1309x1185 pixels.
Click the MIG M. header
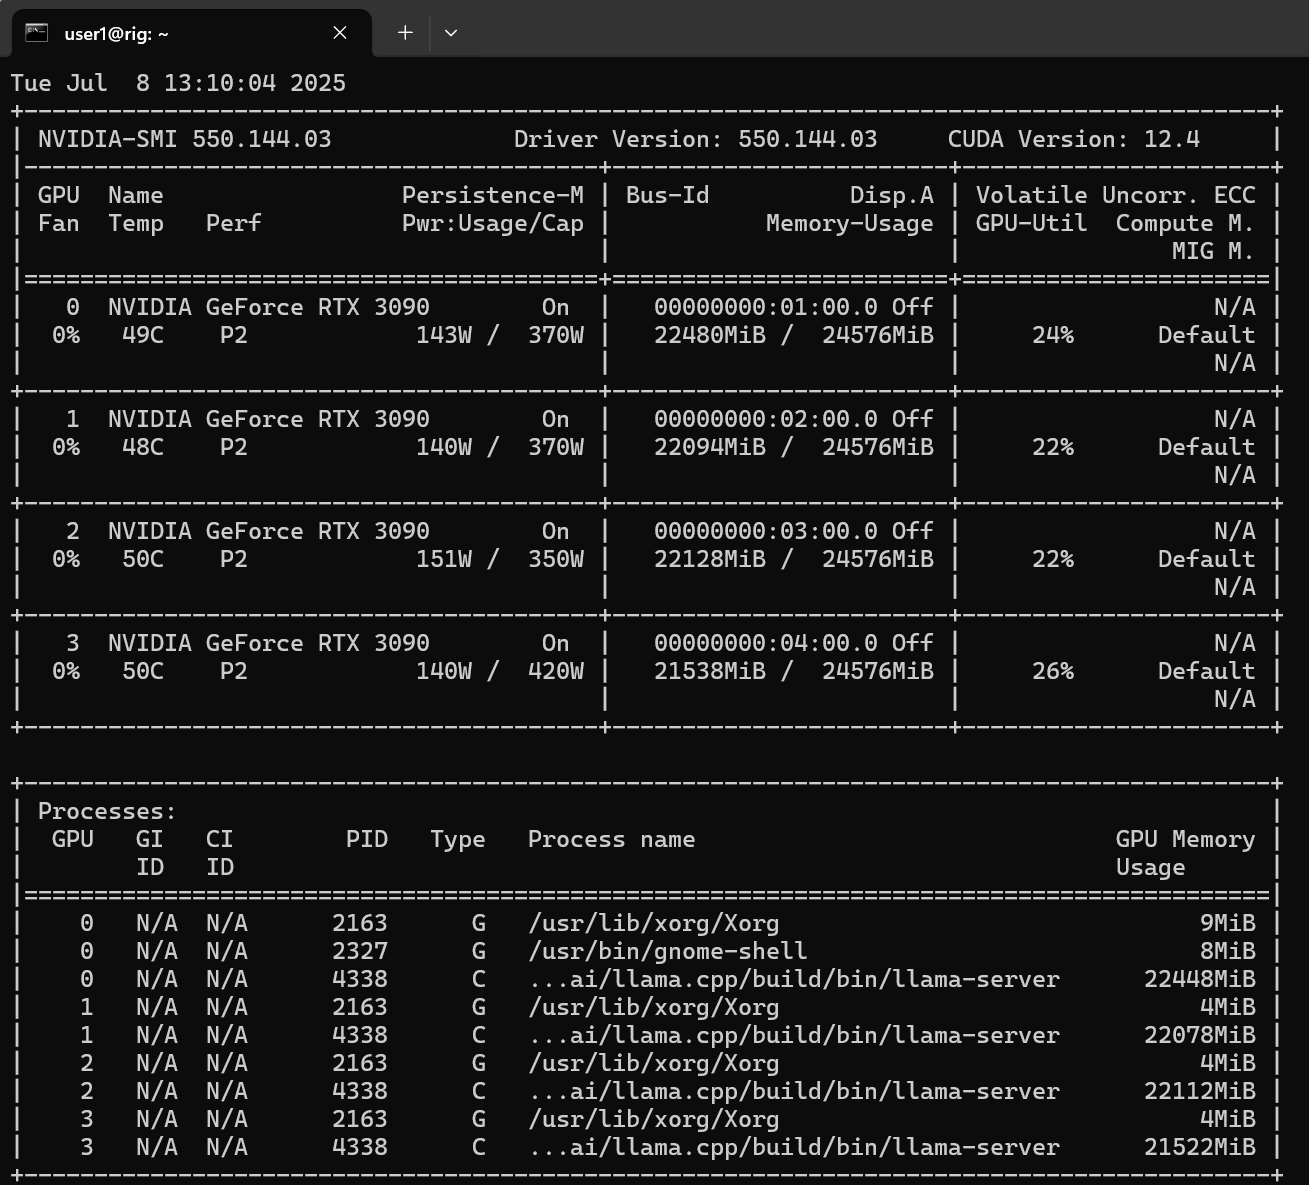click(1214, 252)
